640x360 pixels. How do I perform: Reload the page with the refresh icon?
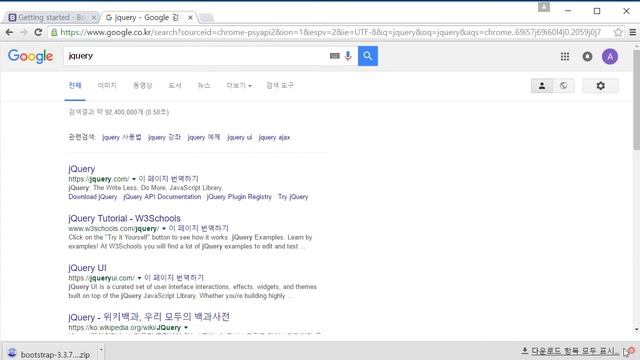38,32
